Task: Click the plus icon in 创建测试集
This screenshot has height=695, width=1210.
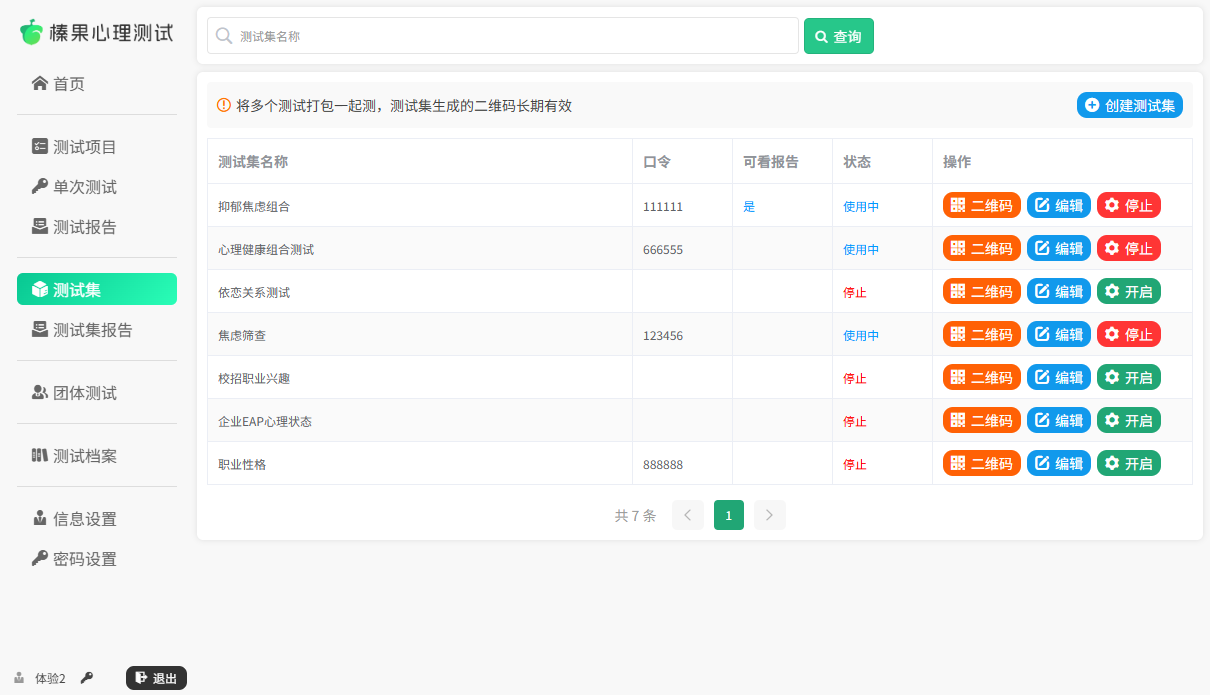Action: point(1092,105)
